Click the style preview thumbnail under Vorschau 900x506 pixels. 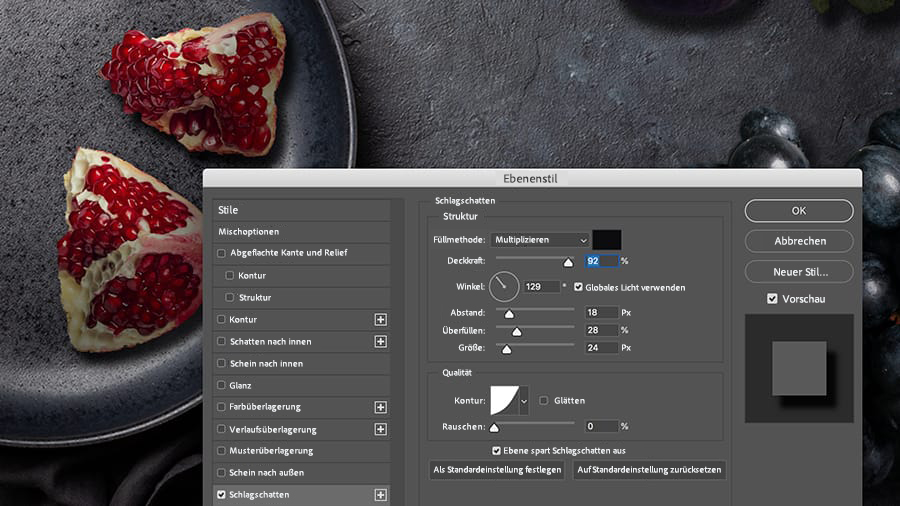click(x=799, y=368)
